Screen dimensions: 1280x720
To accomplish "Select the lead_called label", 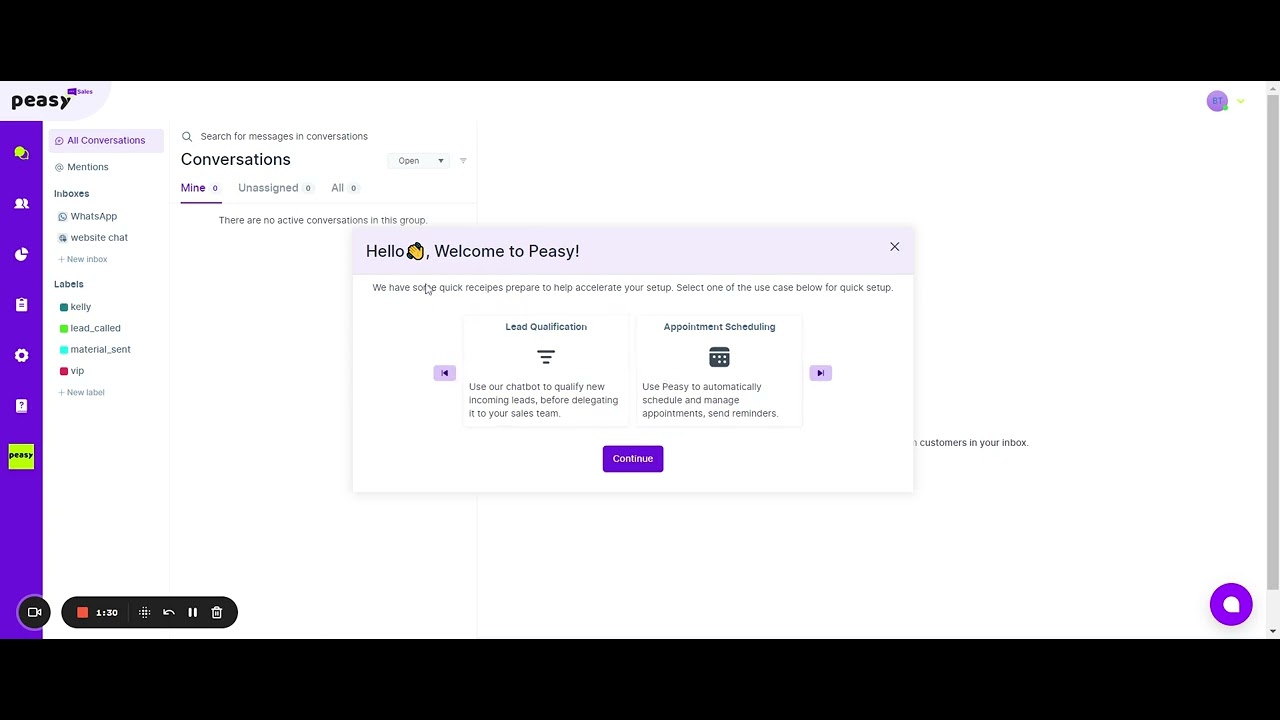I will coord(90,328).
